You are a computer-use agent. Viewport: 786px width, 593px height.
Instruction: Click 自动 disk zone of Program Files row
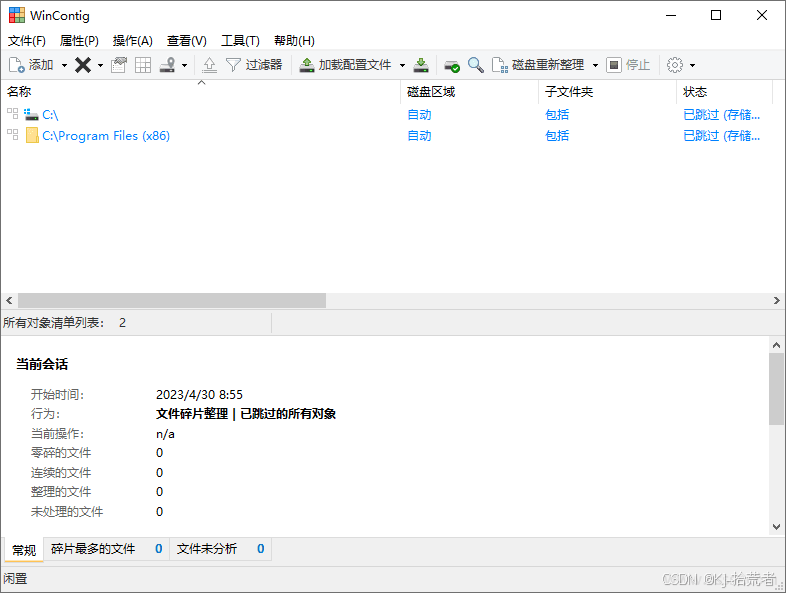[x=419, y=136]
